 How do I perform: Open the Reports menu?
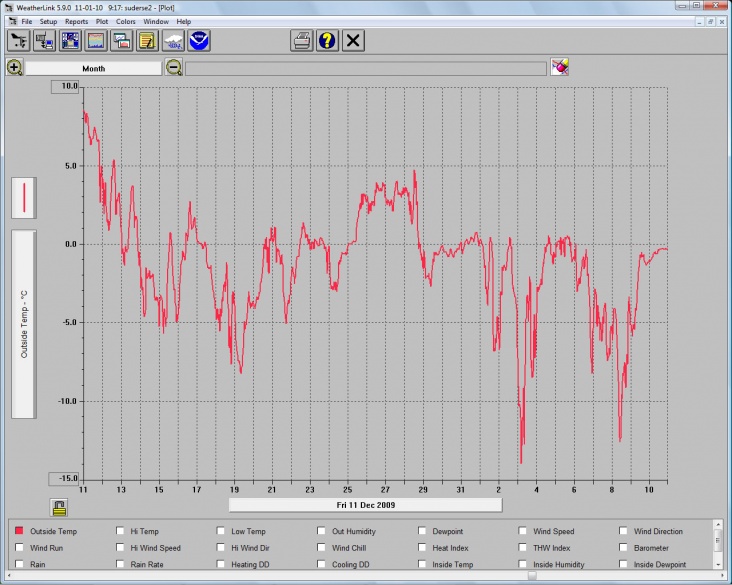[77, 21]
